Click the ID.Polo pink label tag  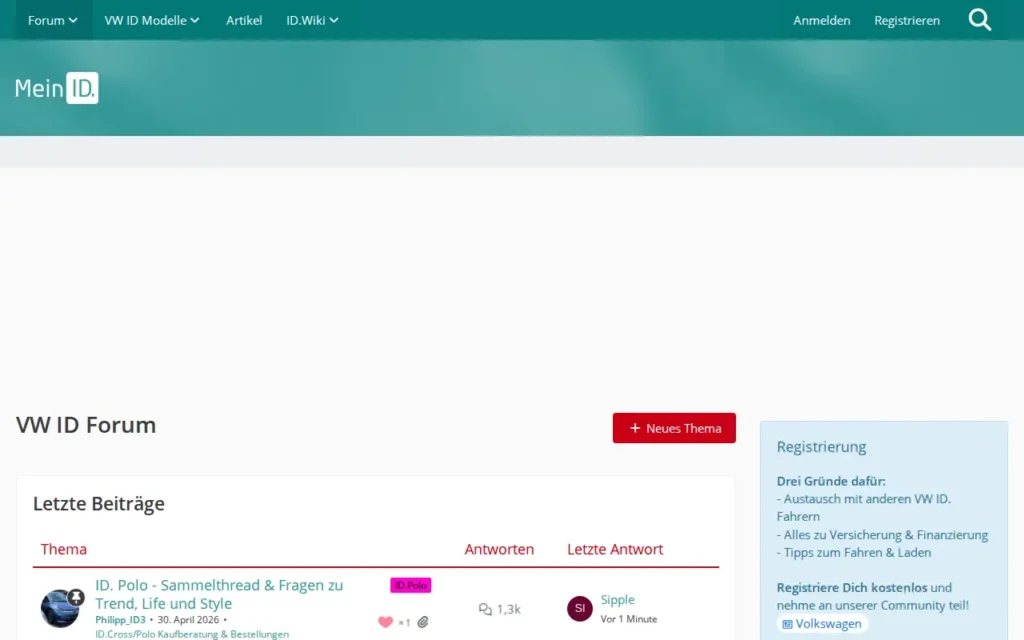(411, 585)
